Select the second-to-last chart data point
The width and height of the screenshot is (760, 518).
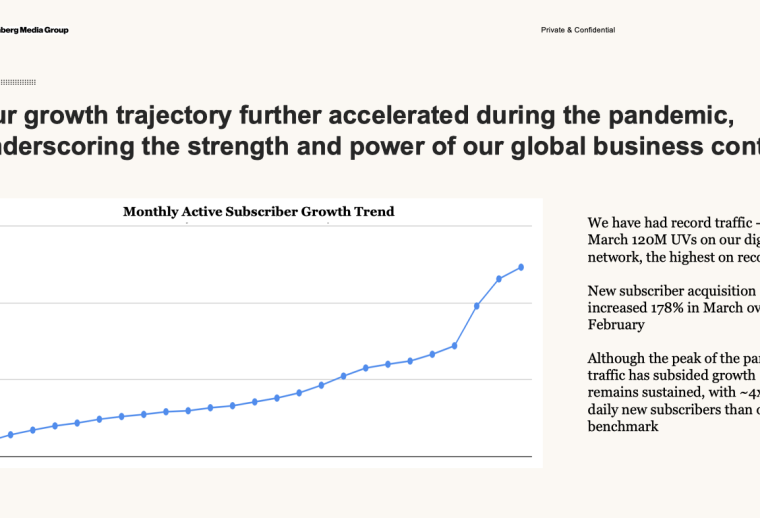(x=499, y=278)
